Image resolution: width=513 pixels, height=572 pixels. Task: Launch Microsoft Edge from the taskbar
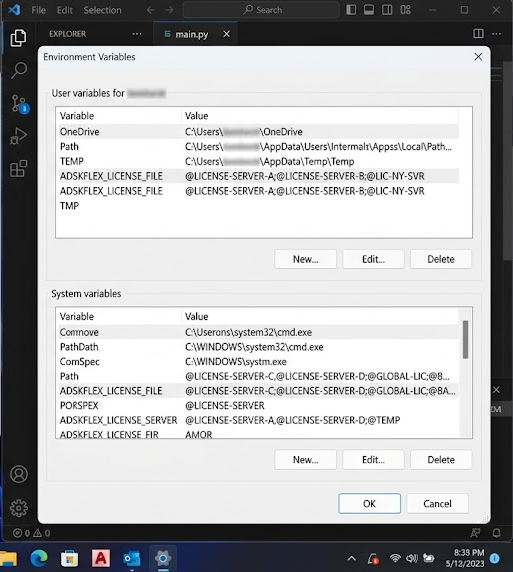39,558
